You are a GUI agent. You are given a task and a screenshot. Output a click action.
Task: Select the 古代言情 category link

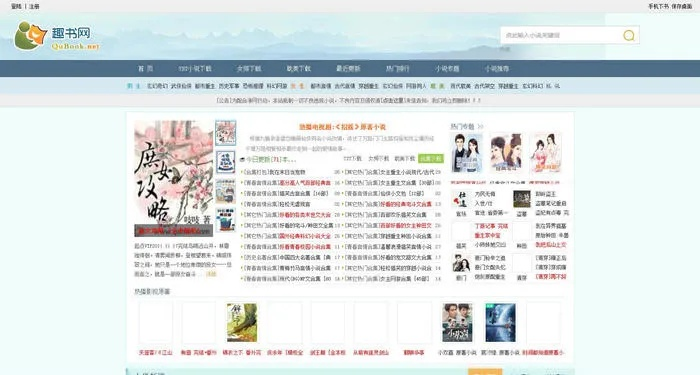tap(345, 86)
